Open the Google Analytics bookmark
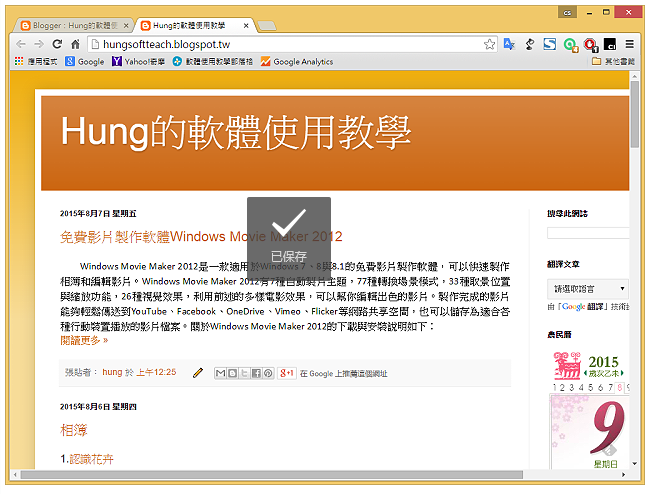 (x=297, y=61)
